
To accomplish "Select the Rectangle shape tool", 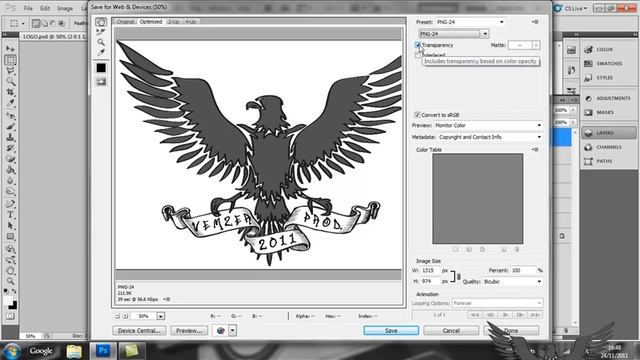I will pyautogui.click(x=10, y=236).
